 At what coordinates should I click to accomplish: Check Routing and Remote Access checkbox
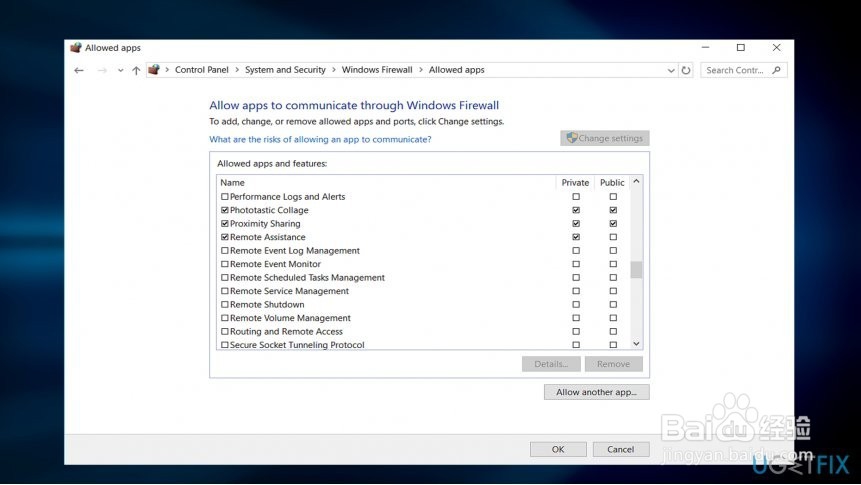[x=225, y=331]
